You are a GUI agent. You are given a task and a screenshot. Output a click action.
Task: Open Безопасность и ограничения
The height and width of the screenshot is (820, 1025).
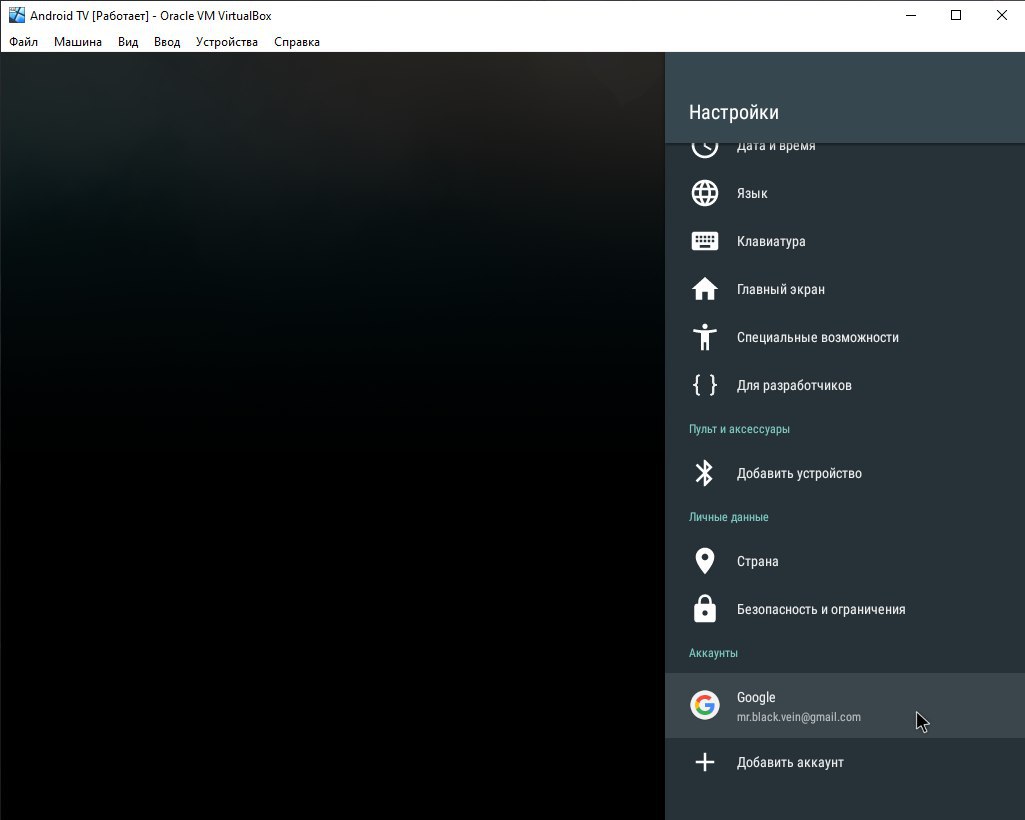(x=845, y=609)
